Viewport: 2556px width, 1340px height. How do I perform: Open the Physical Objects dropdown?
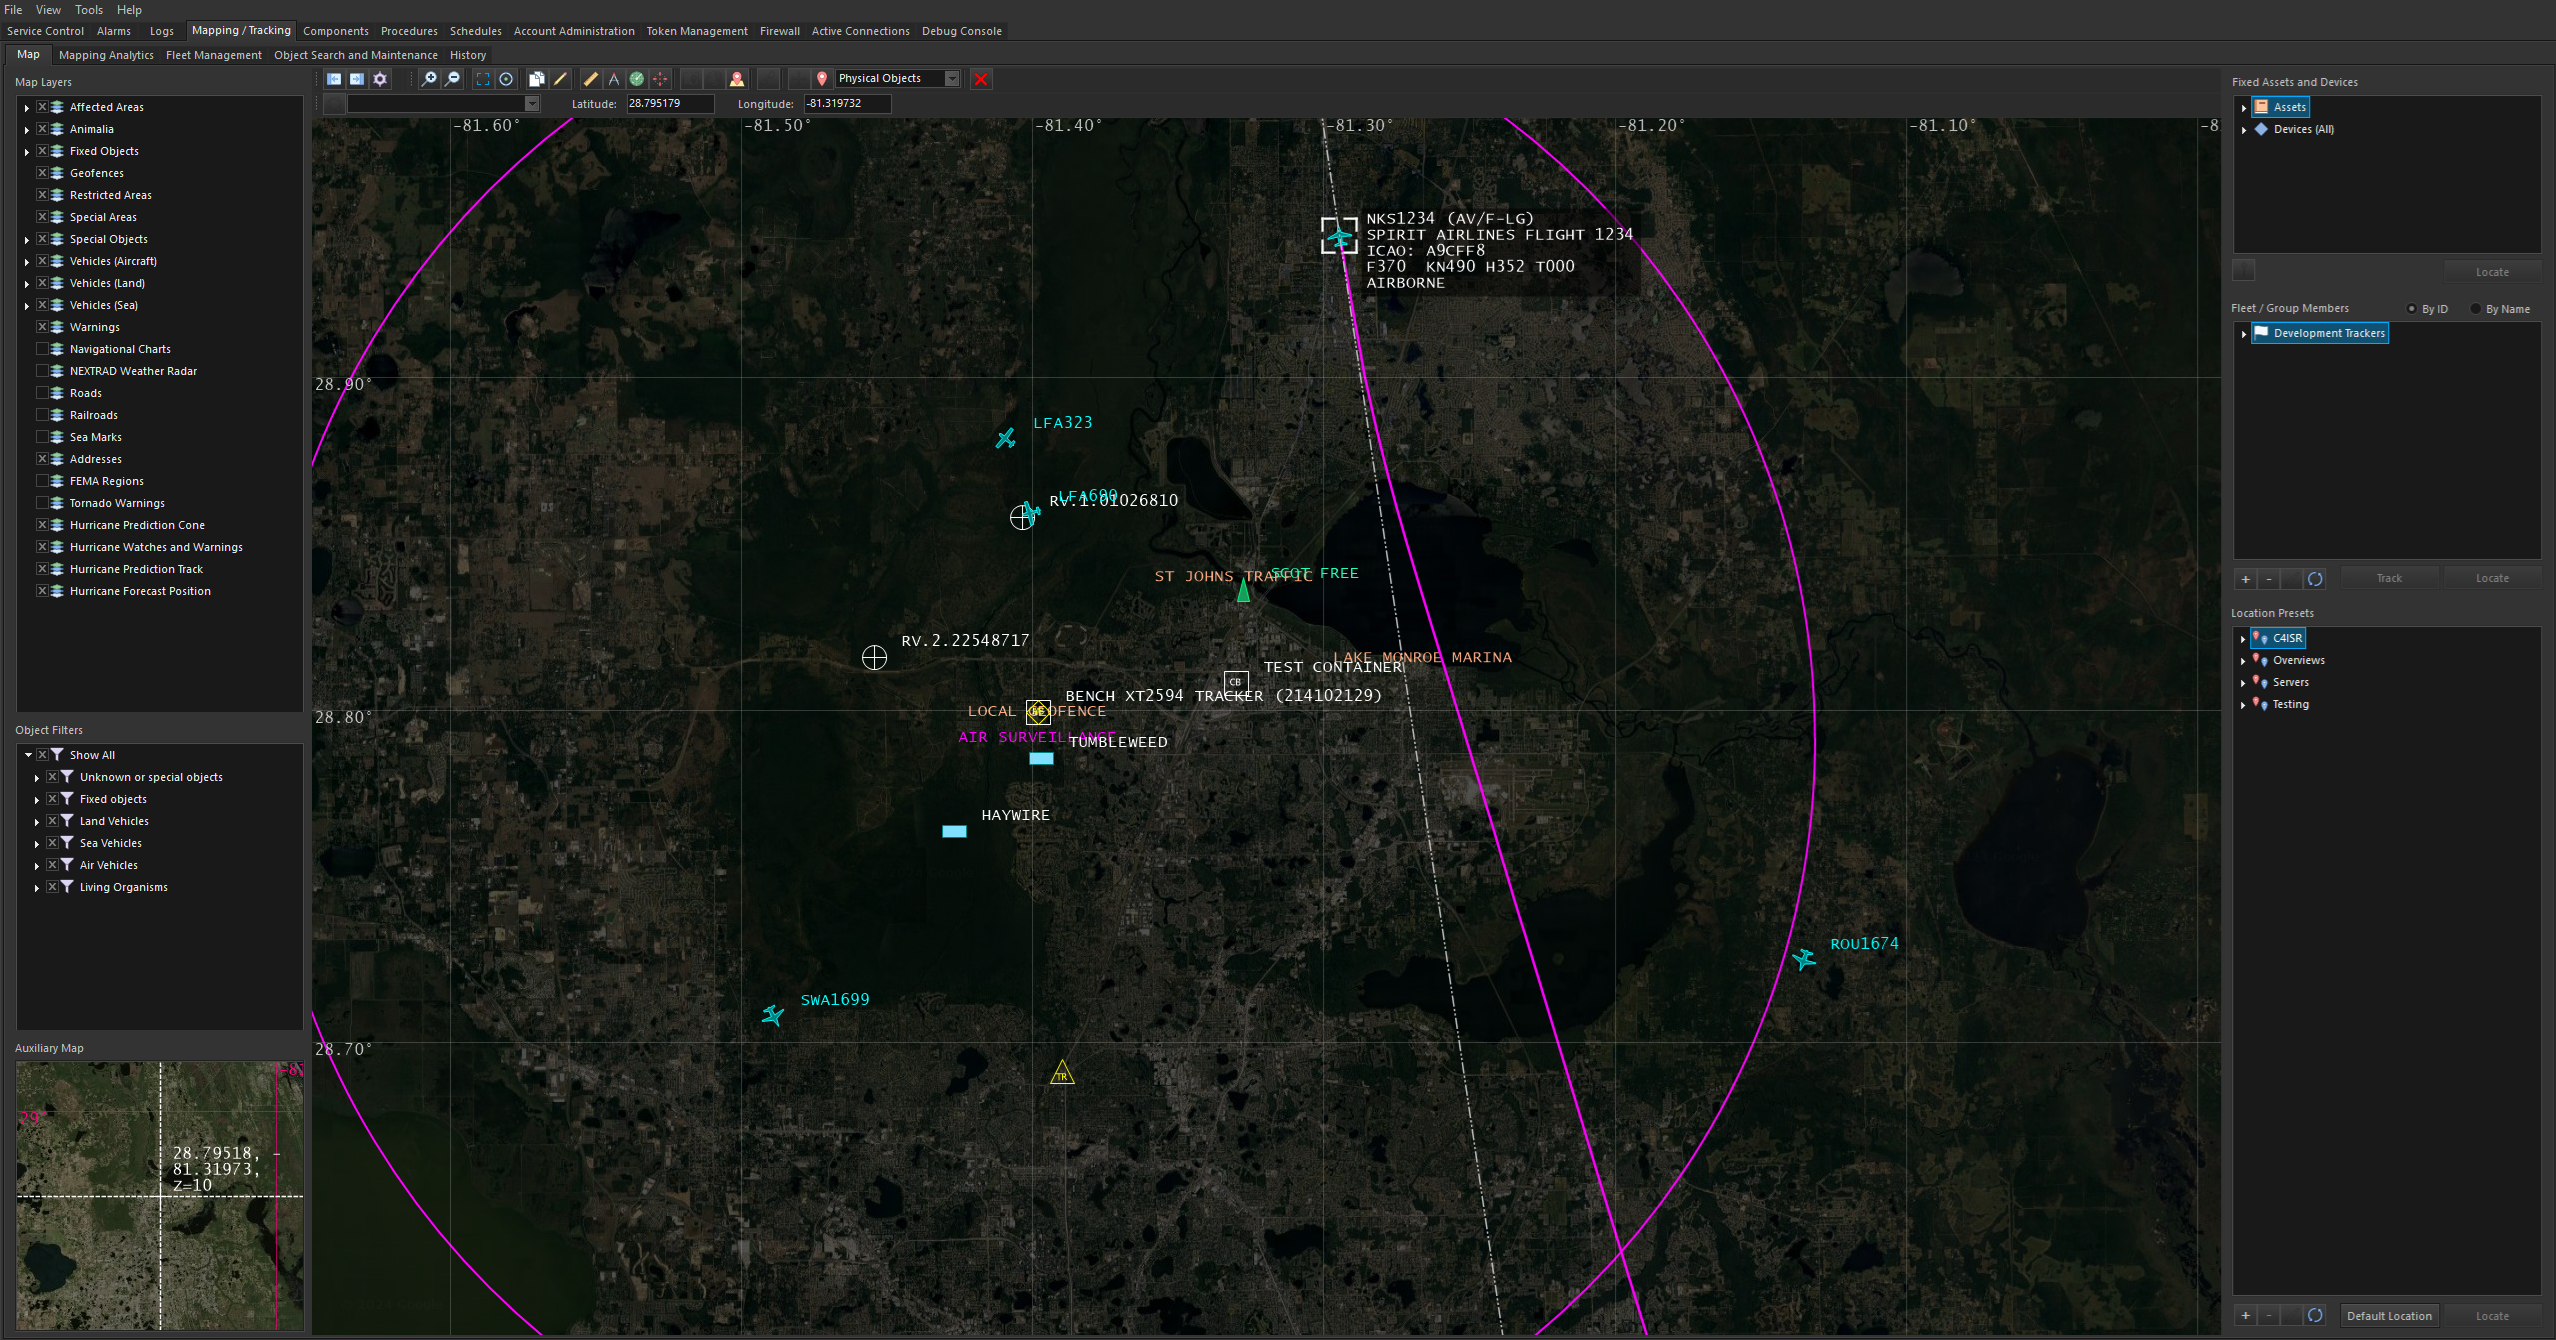pyautogui.click(x=952, y=79)
